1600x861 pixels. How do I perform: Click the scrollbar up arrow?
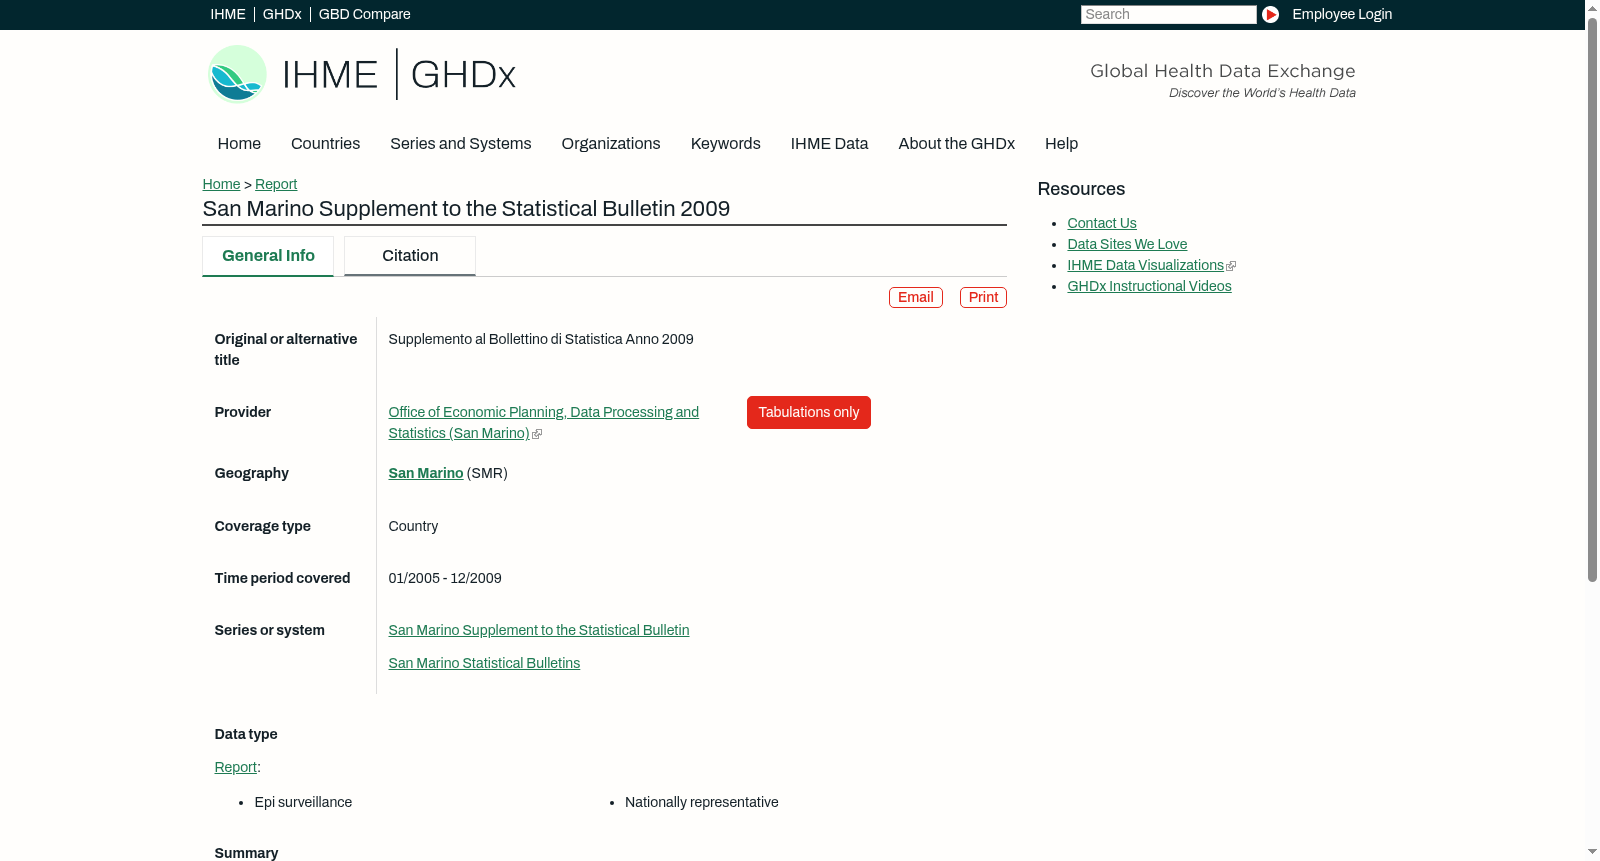(x=1592, y=8)
